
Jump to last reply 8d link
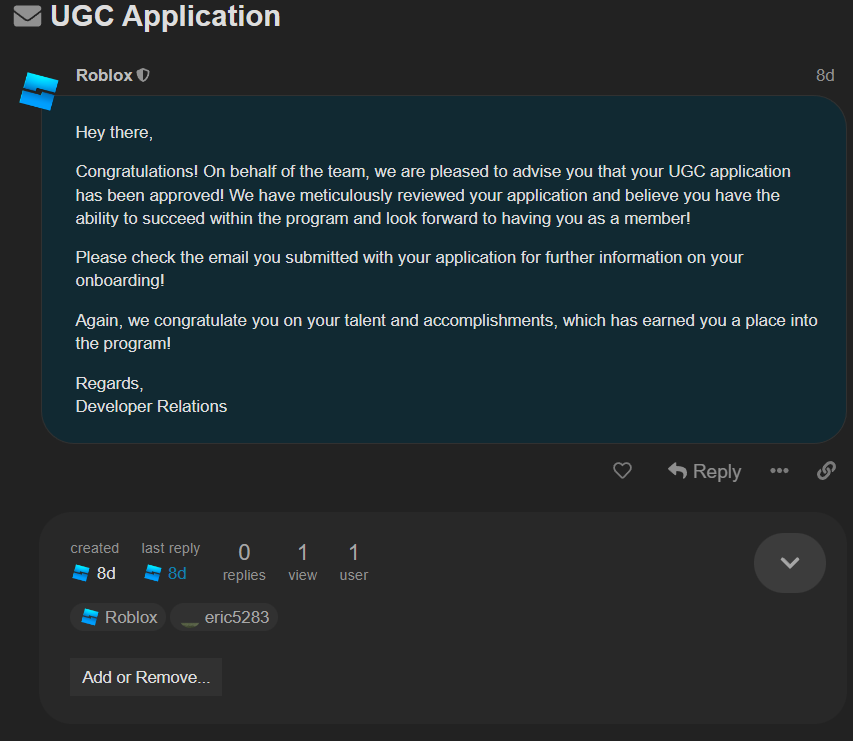coord(177,573)
